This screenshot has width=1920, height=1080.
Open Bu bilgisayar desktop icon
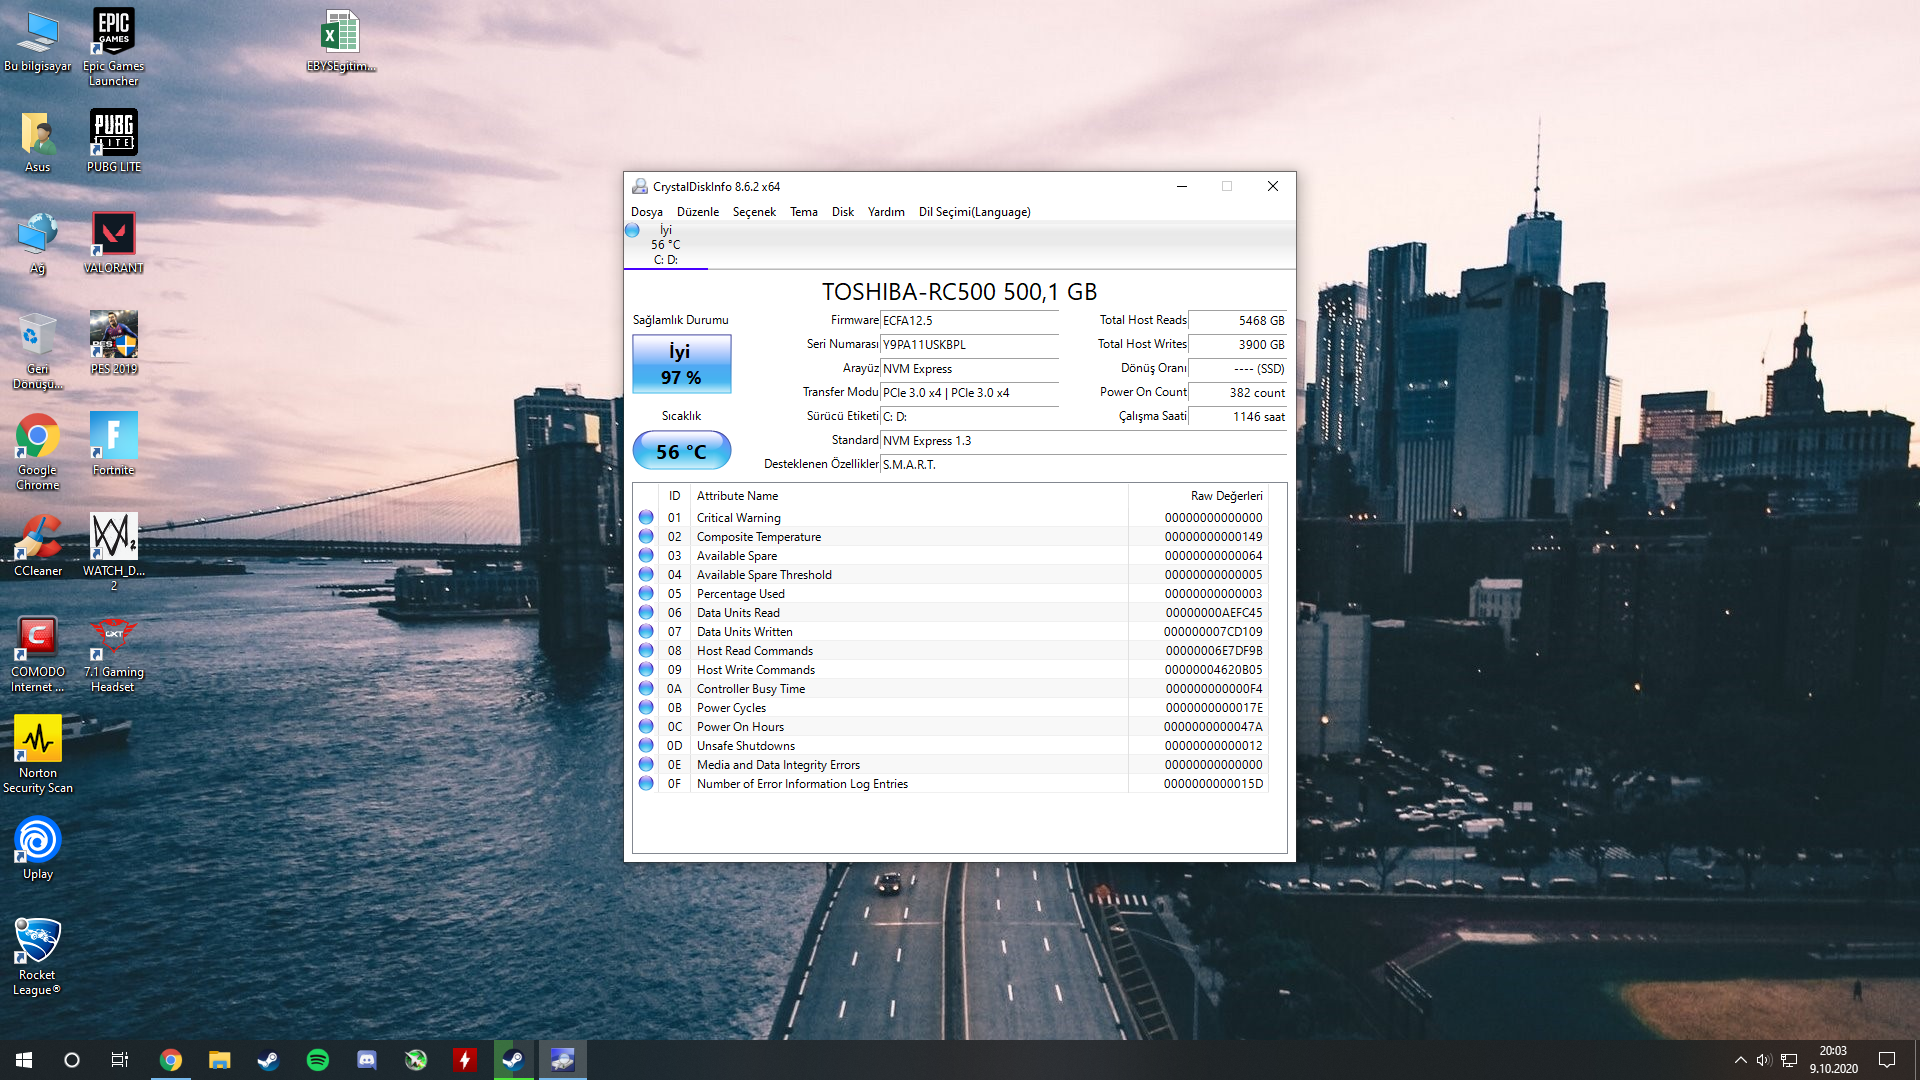[x=37, y=41]
